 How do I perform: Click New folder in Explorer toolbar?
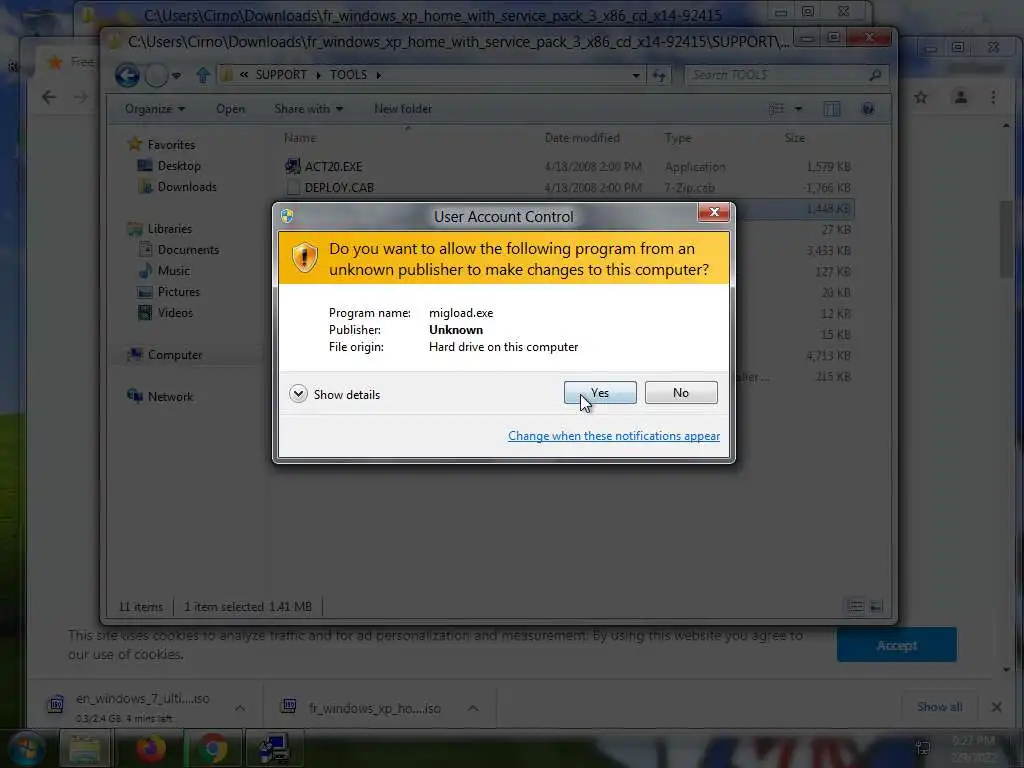(403, 109)
